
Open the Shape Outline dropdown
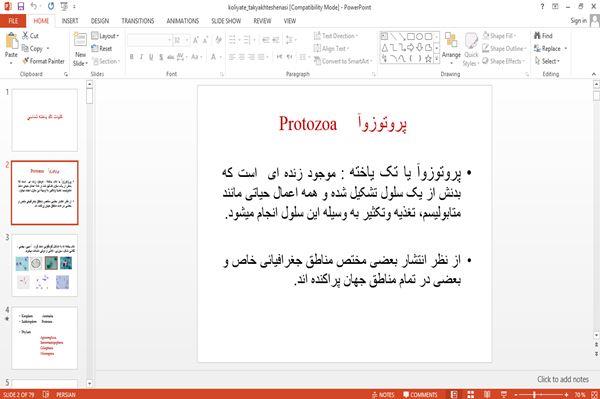[x=504, y=48]
